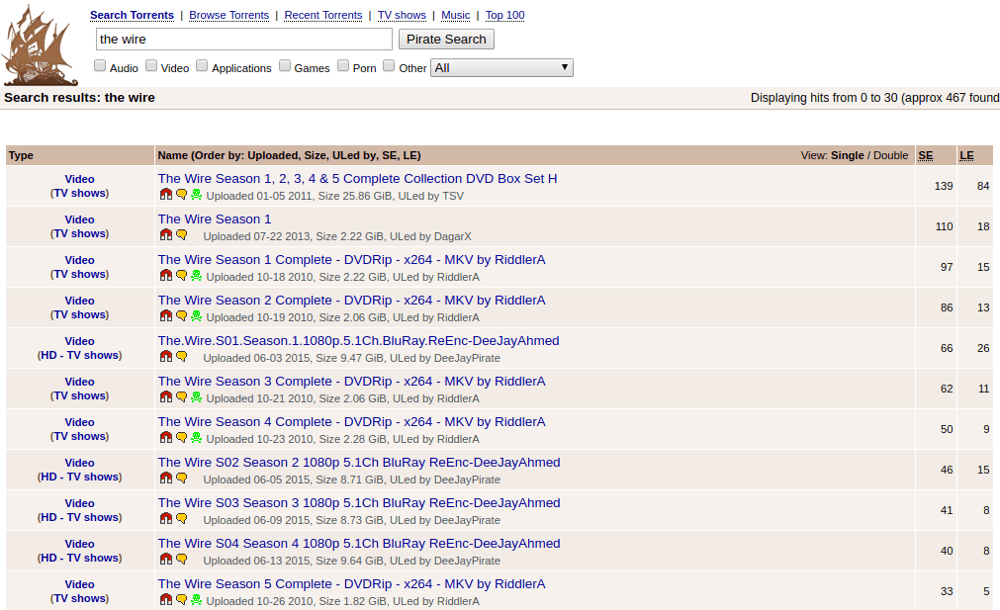Enable the Audio category checkbox

100,66
